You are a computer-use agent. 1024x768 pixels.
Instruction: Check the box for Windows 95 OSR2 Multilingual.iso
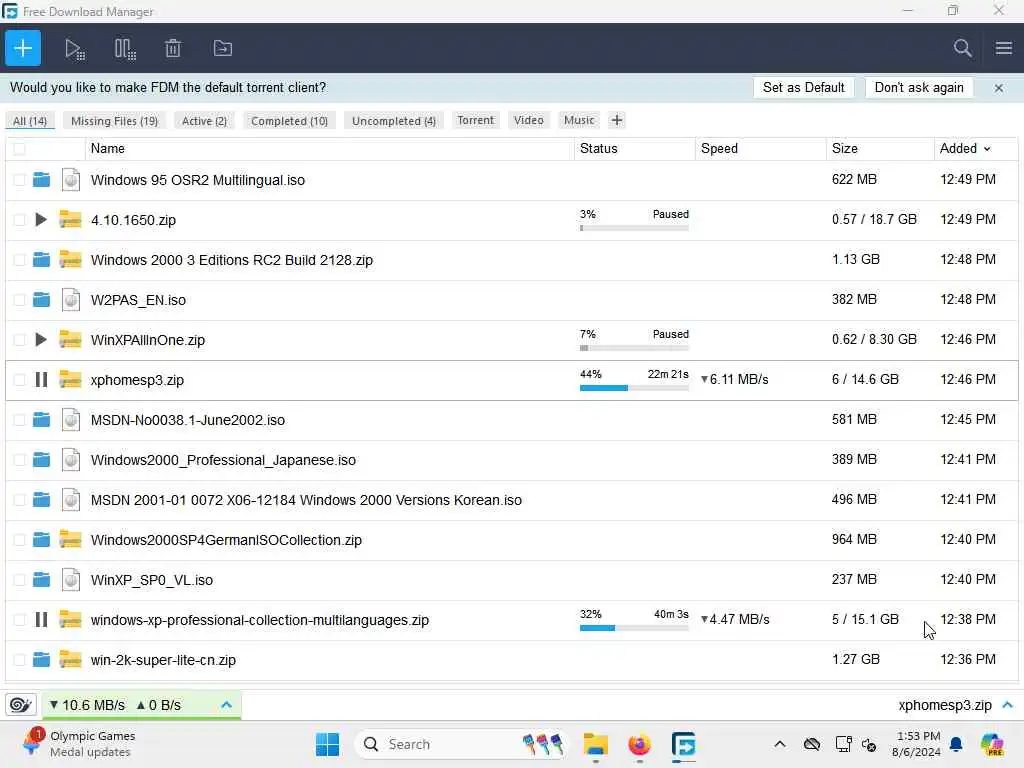tap(20, 180)
